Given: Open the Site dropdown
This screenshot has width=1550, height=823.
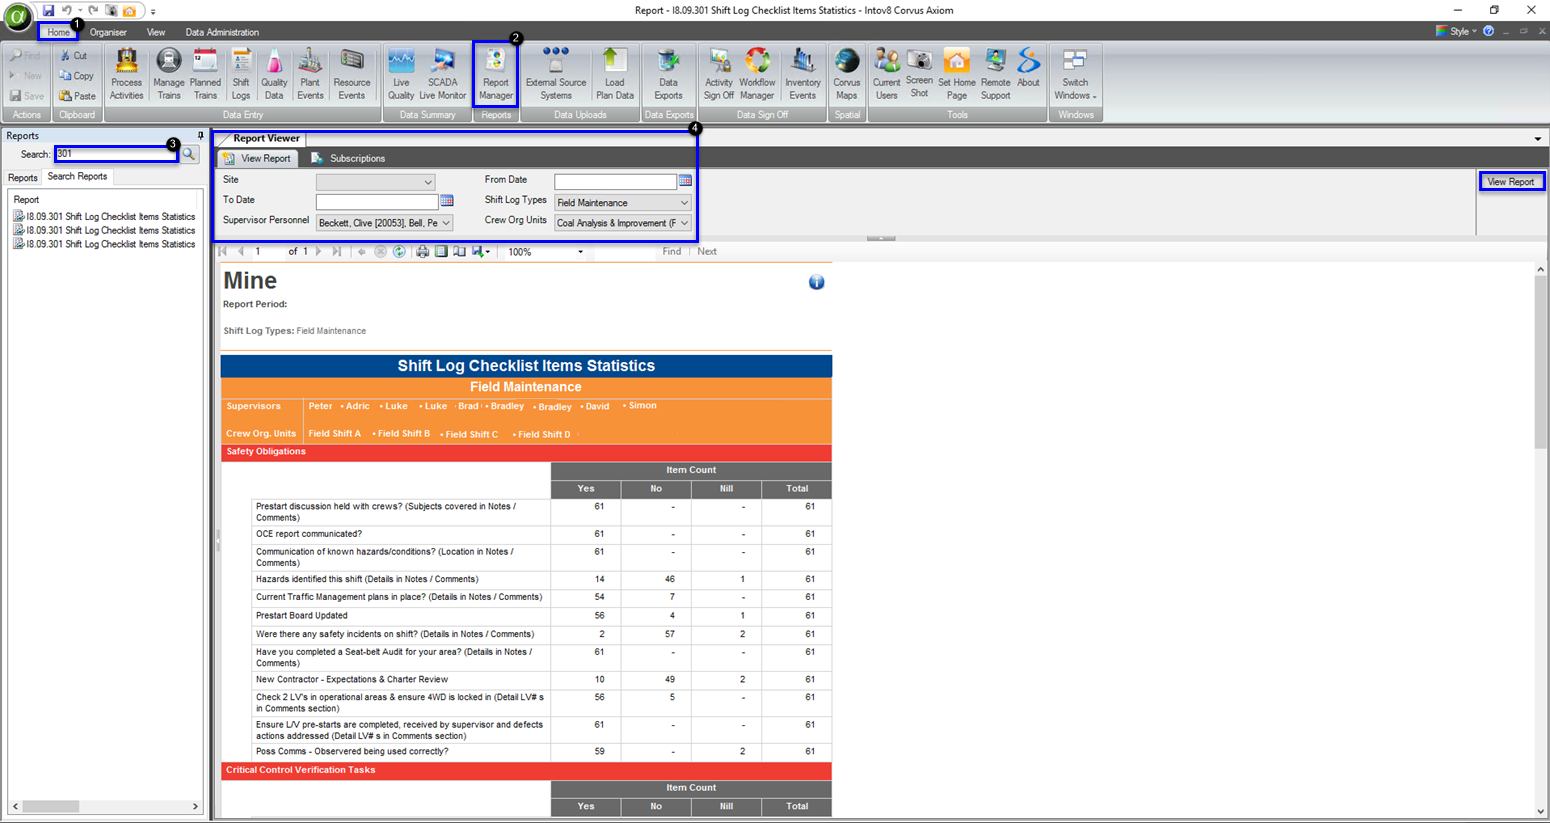Looking at the screenshot, I should click(375, 182).
